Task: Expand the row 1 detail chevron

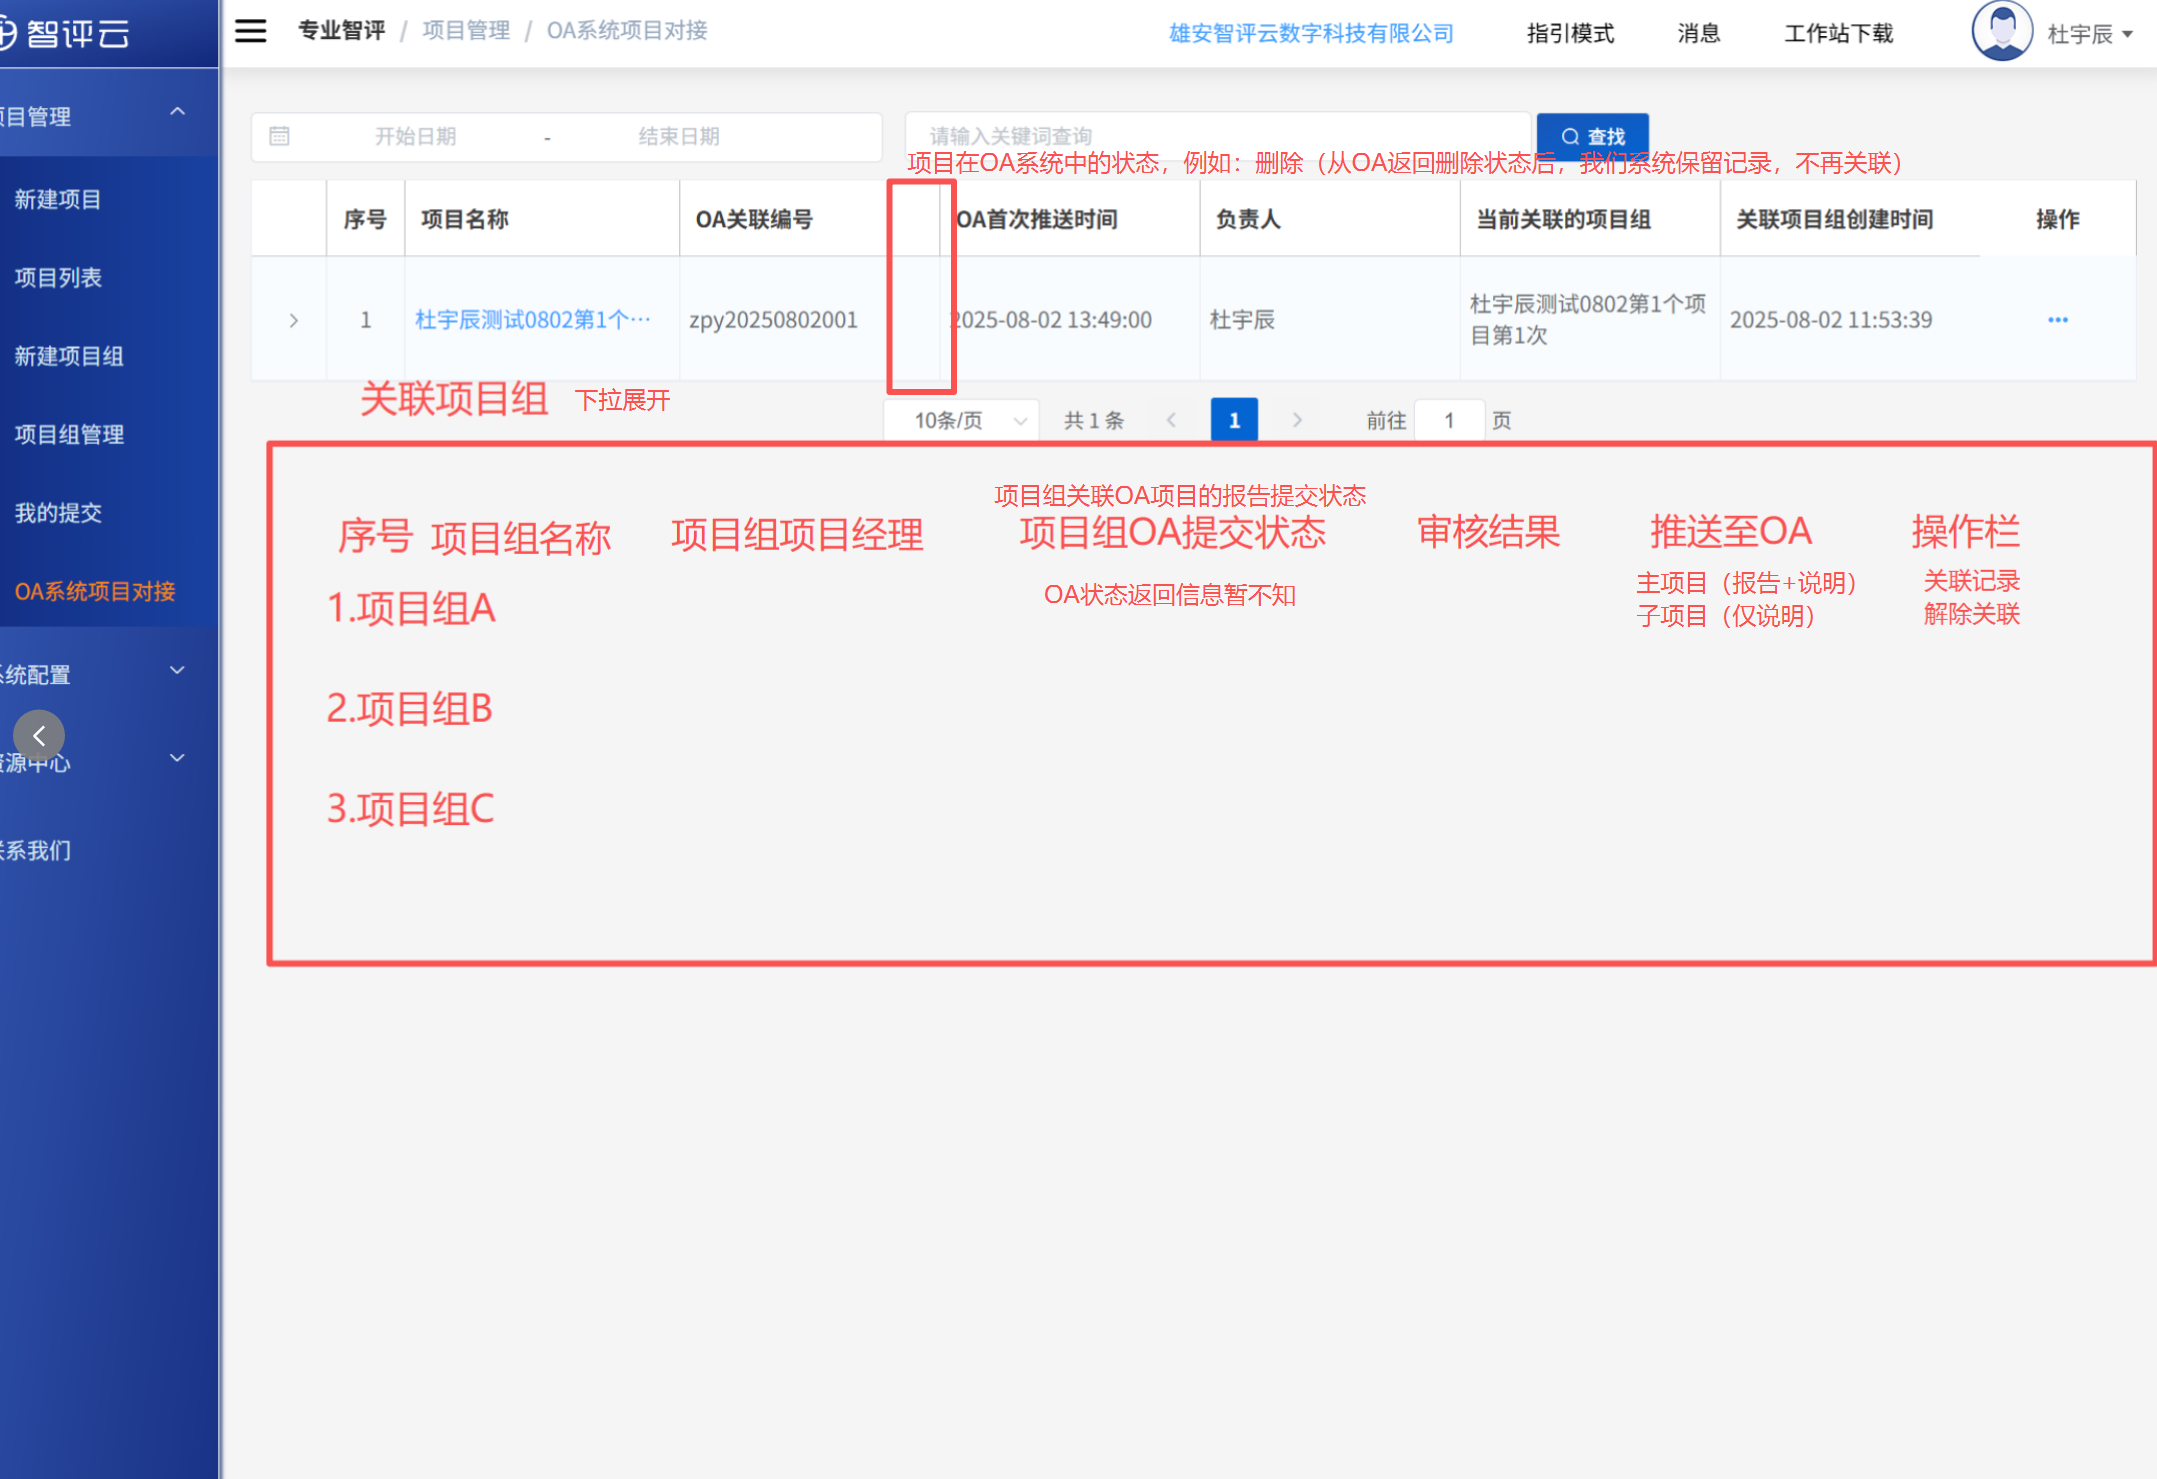Action: [293, 320]
